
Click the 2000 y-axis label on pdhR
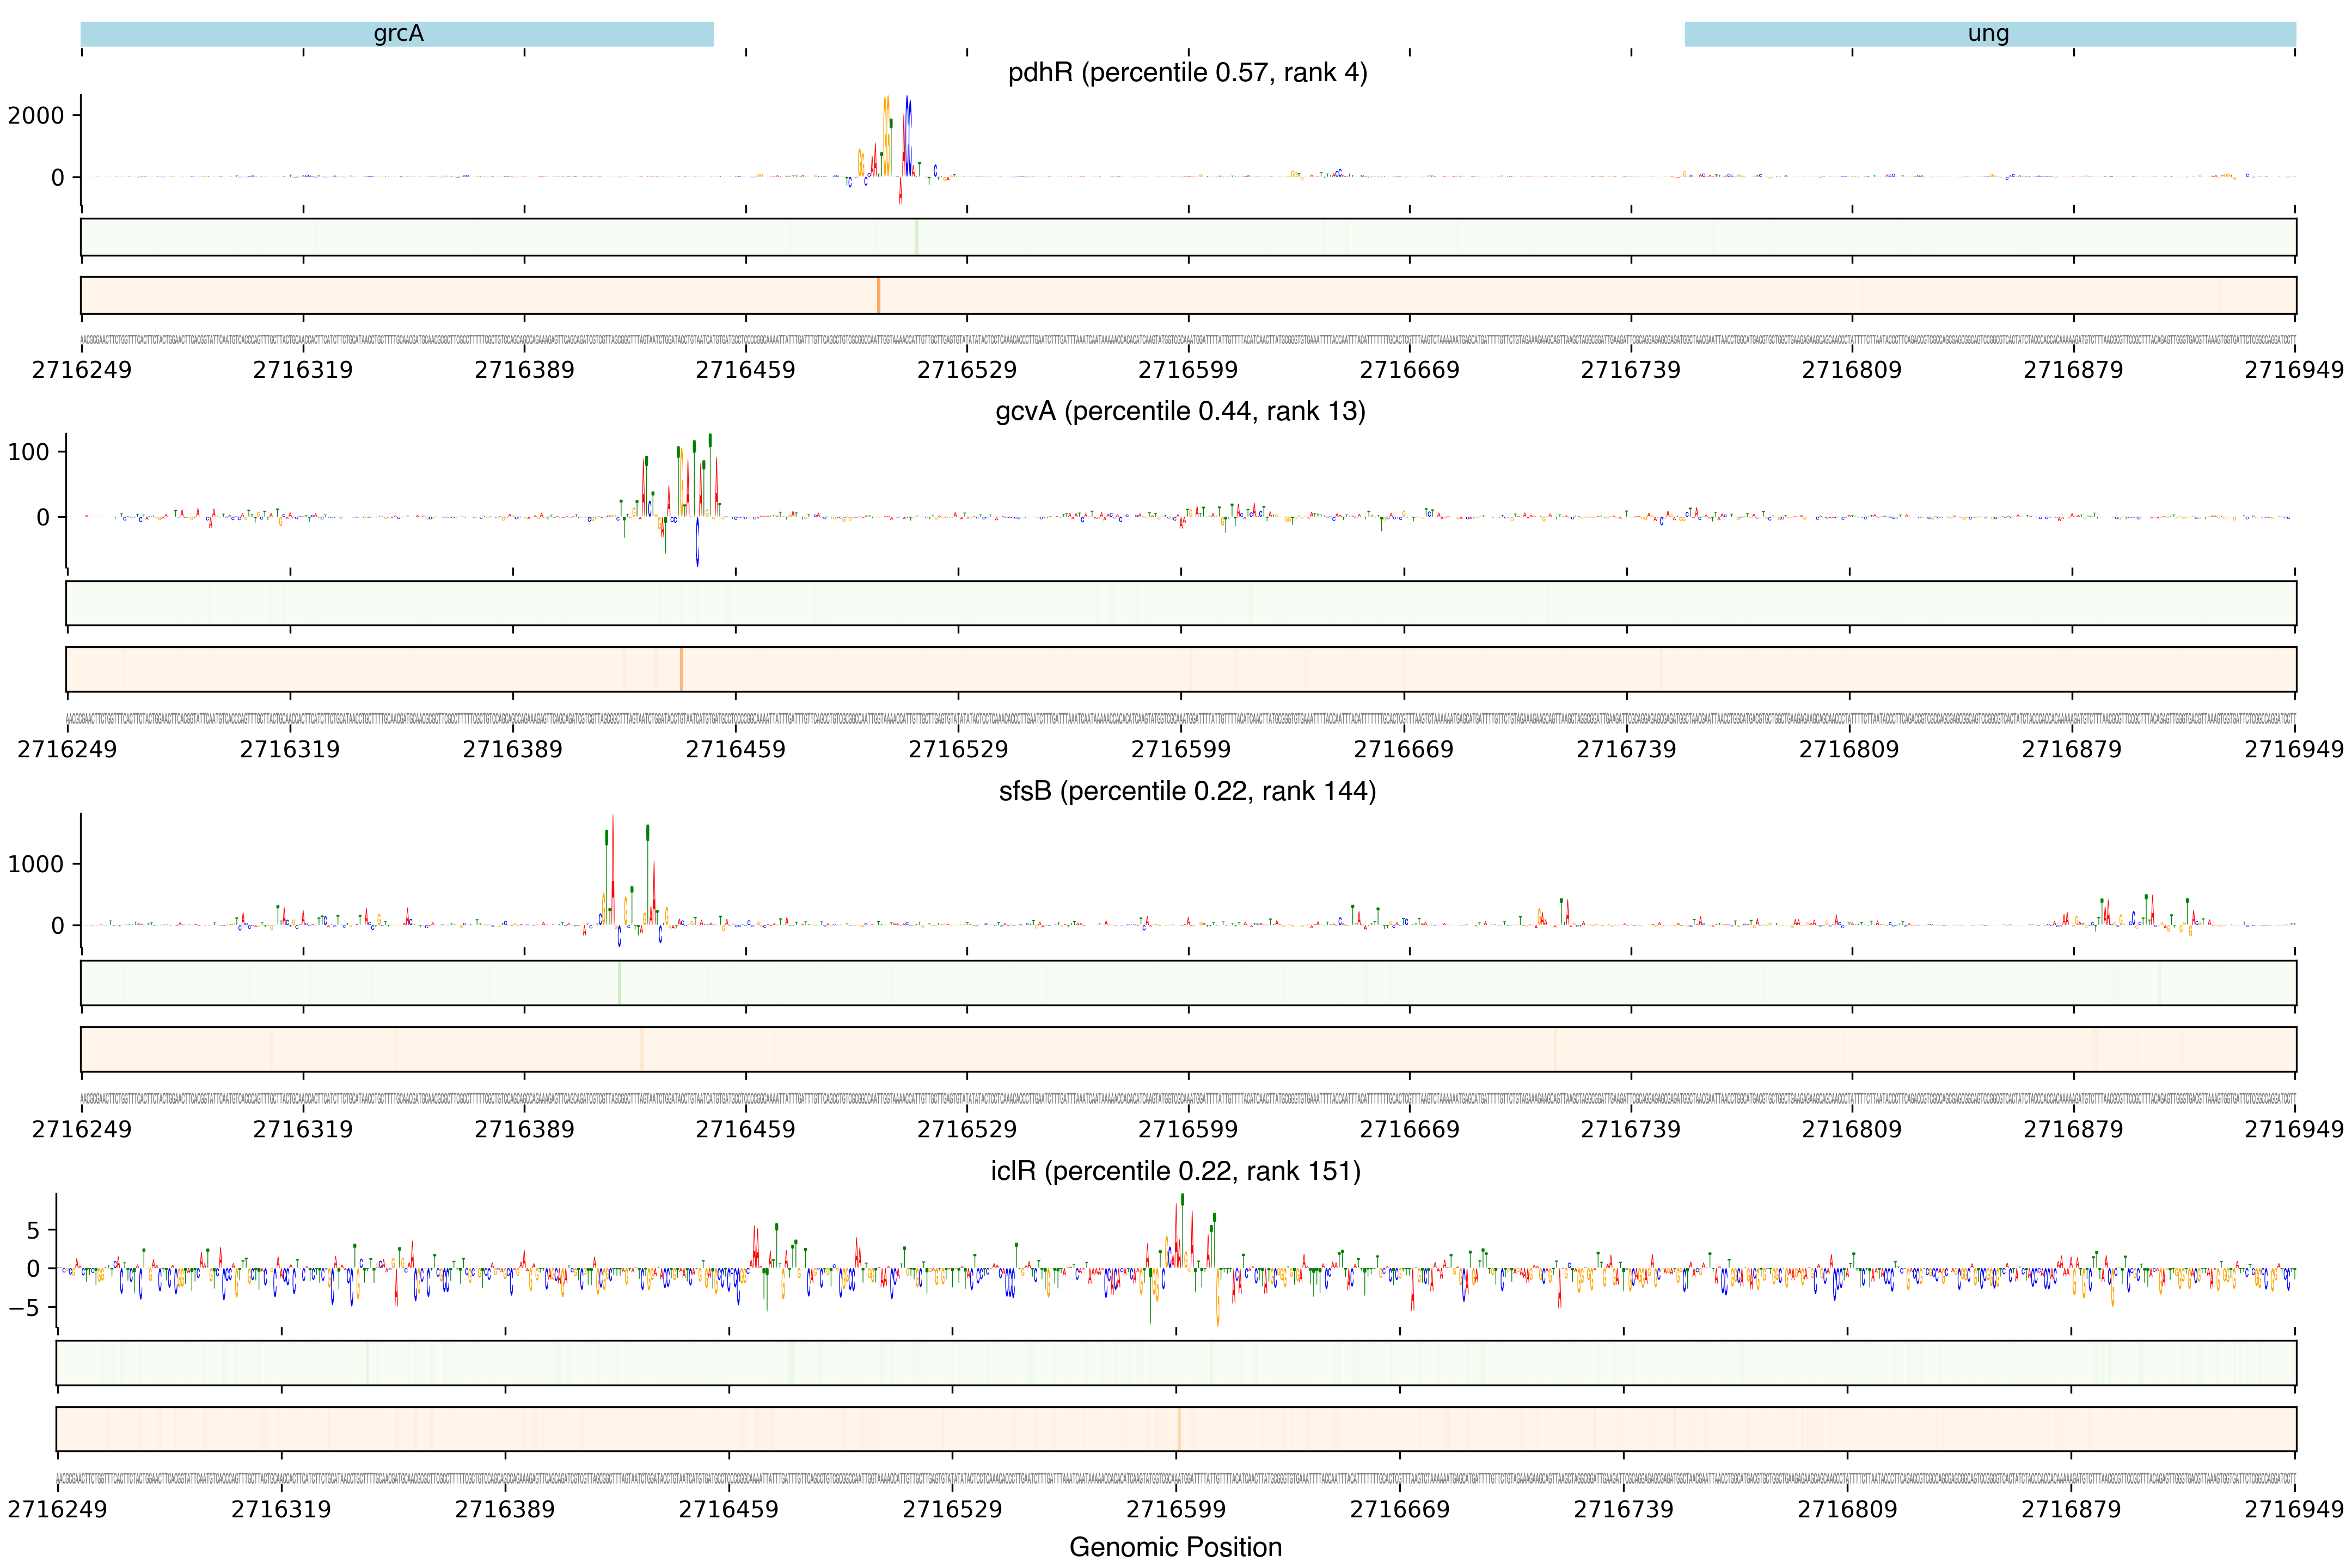click(x=36, y=116)
